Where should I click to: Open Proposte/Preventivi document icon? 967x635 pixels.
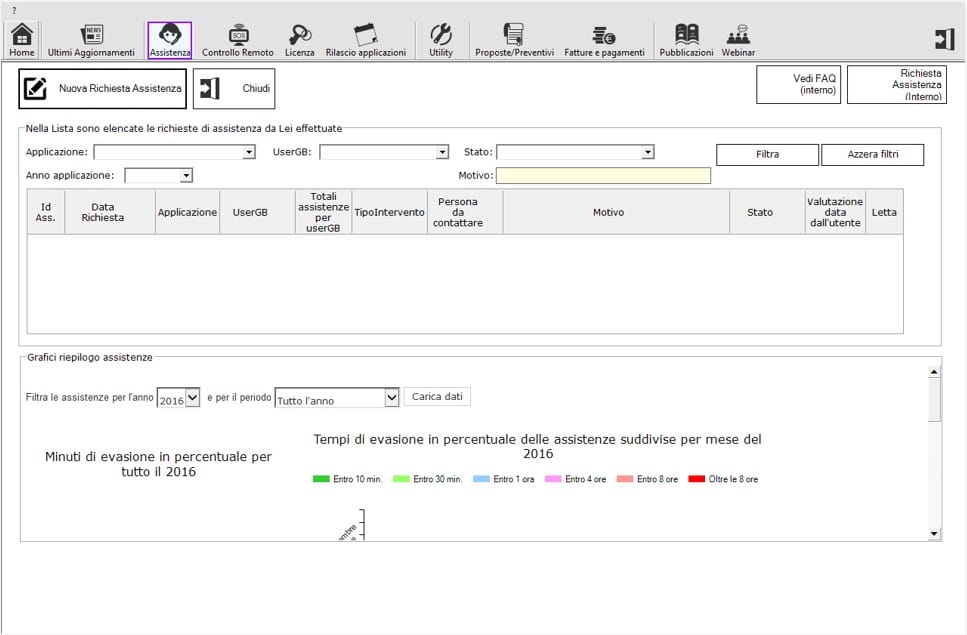514,40
